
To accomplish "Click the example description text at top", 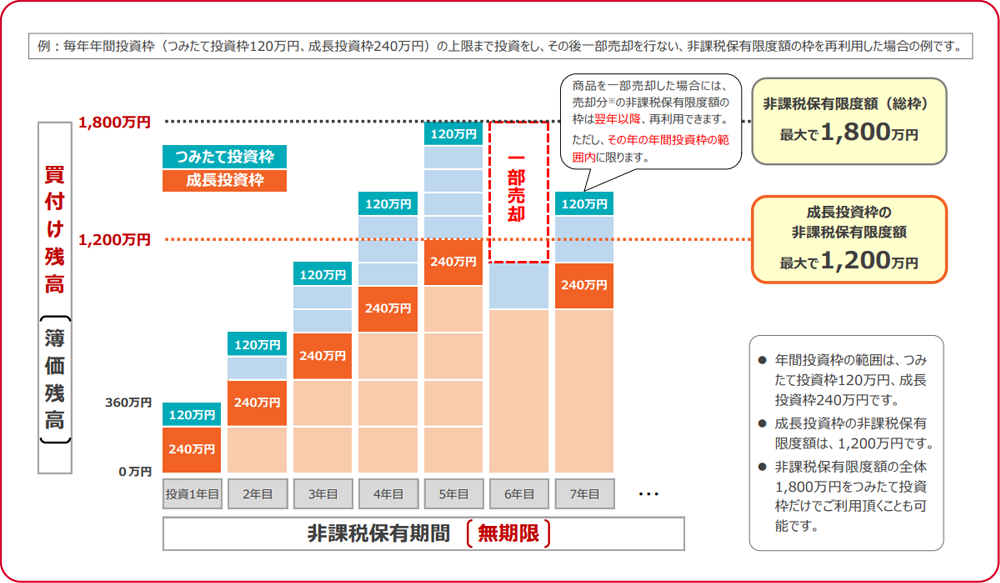I will (500, 46).
